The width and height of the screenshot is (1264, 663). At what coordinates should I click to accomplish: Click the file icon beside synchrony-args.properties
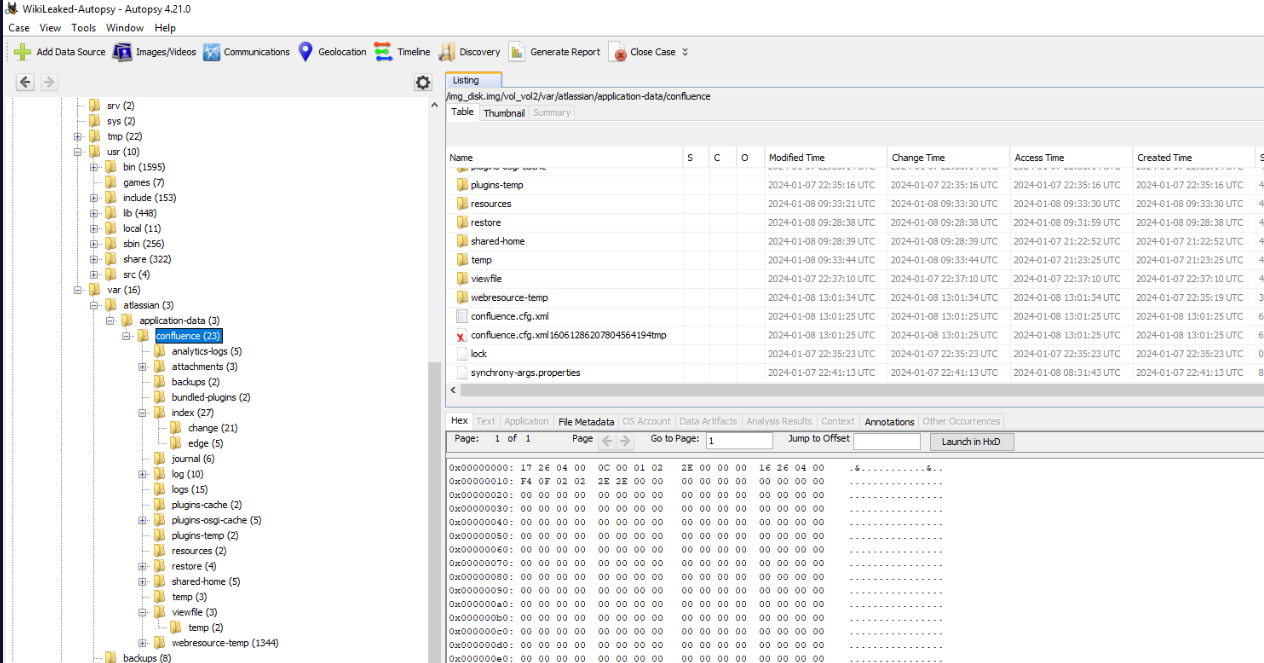462,372
